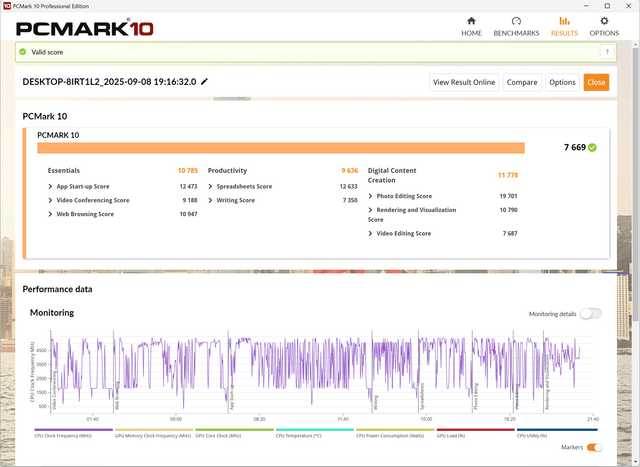Click the orange PCMARK 10 score bar
Viewport: 640px width, 467px height.
pyautogui.click(x=281, y=148)
